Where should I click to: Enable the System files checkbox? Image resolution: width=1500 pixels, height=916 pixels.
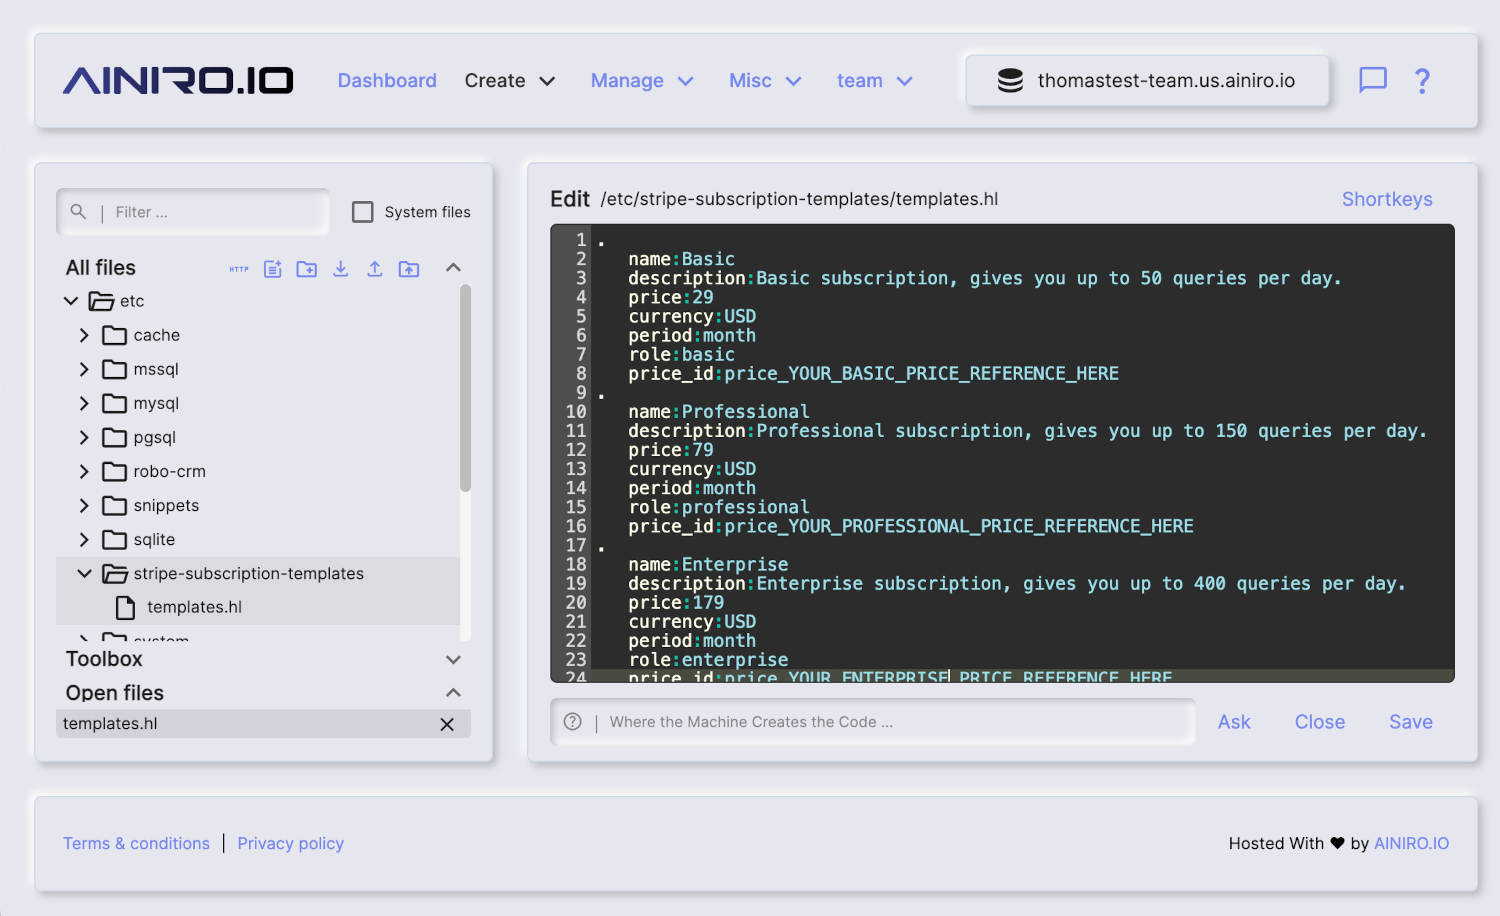363,212
